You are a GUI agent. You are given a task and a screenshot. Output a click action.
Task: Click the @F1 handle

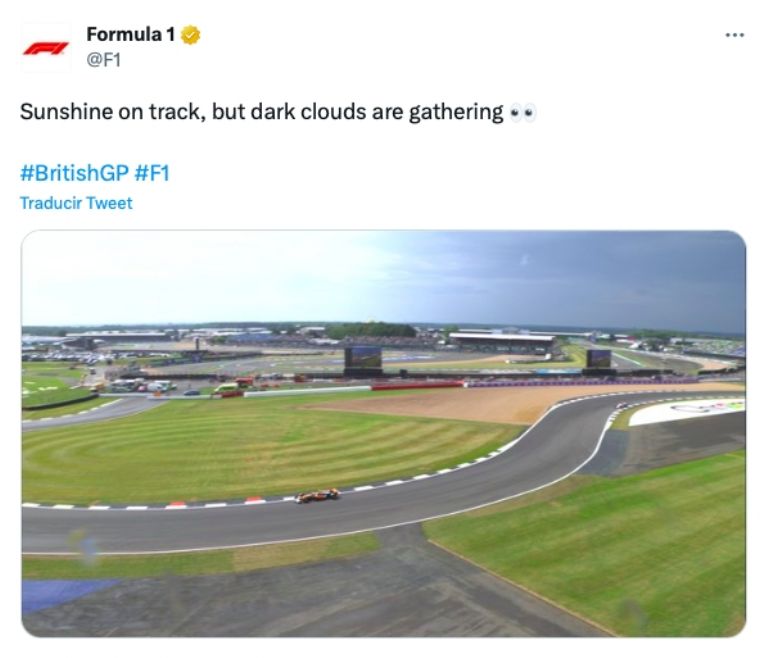point(104,59)
